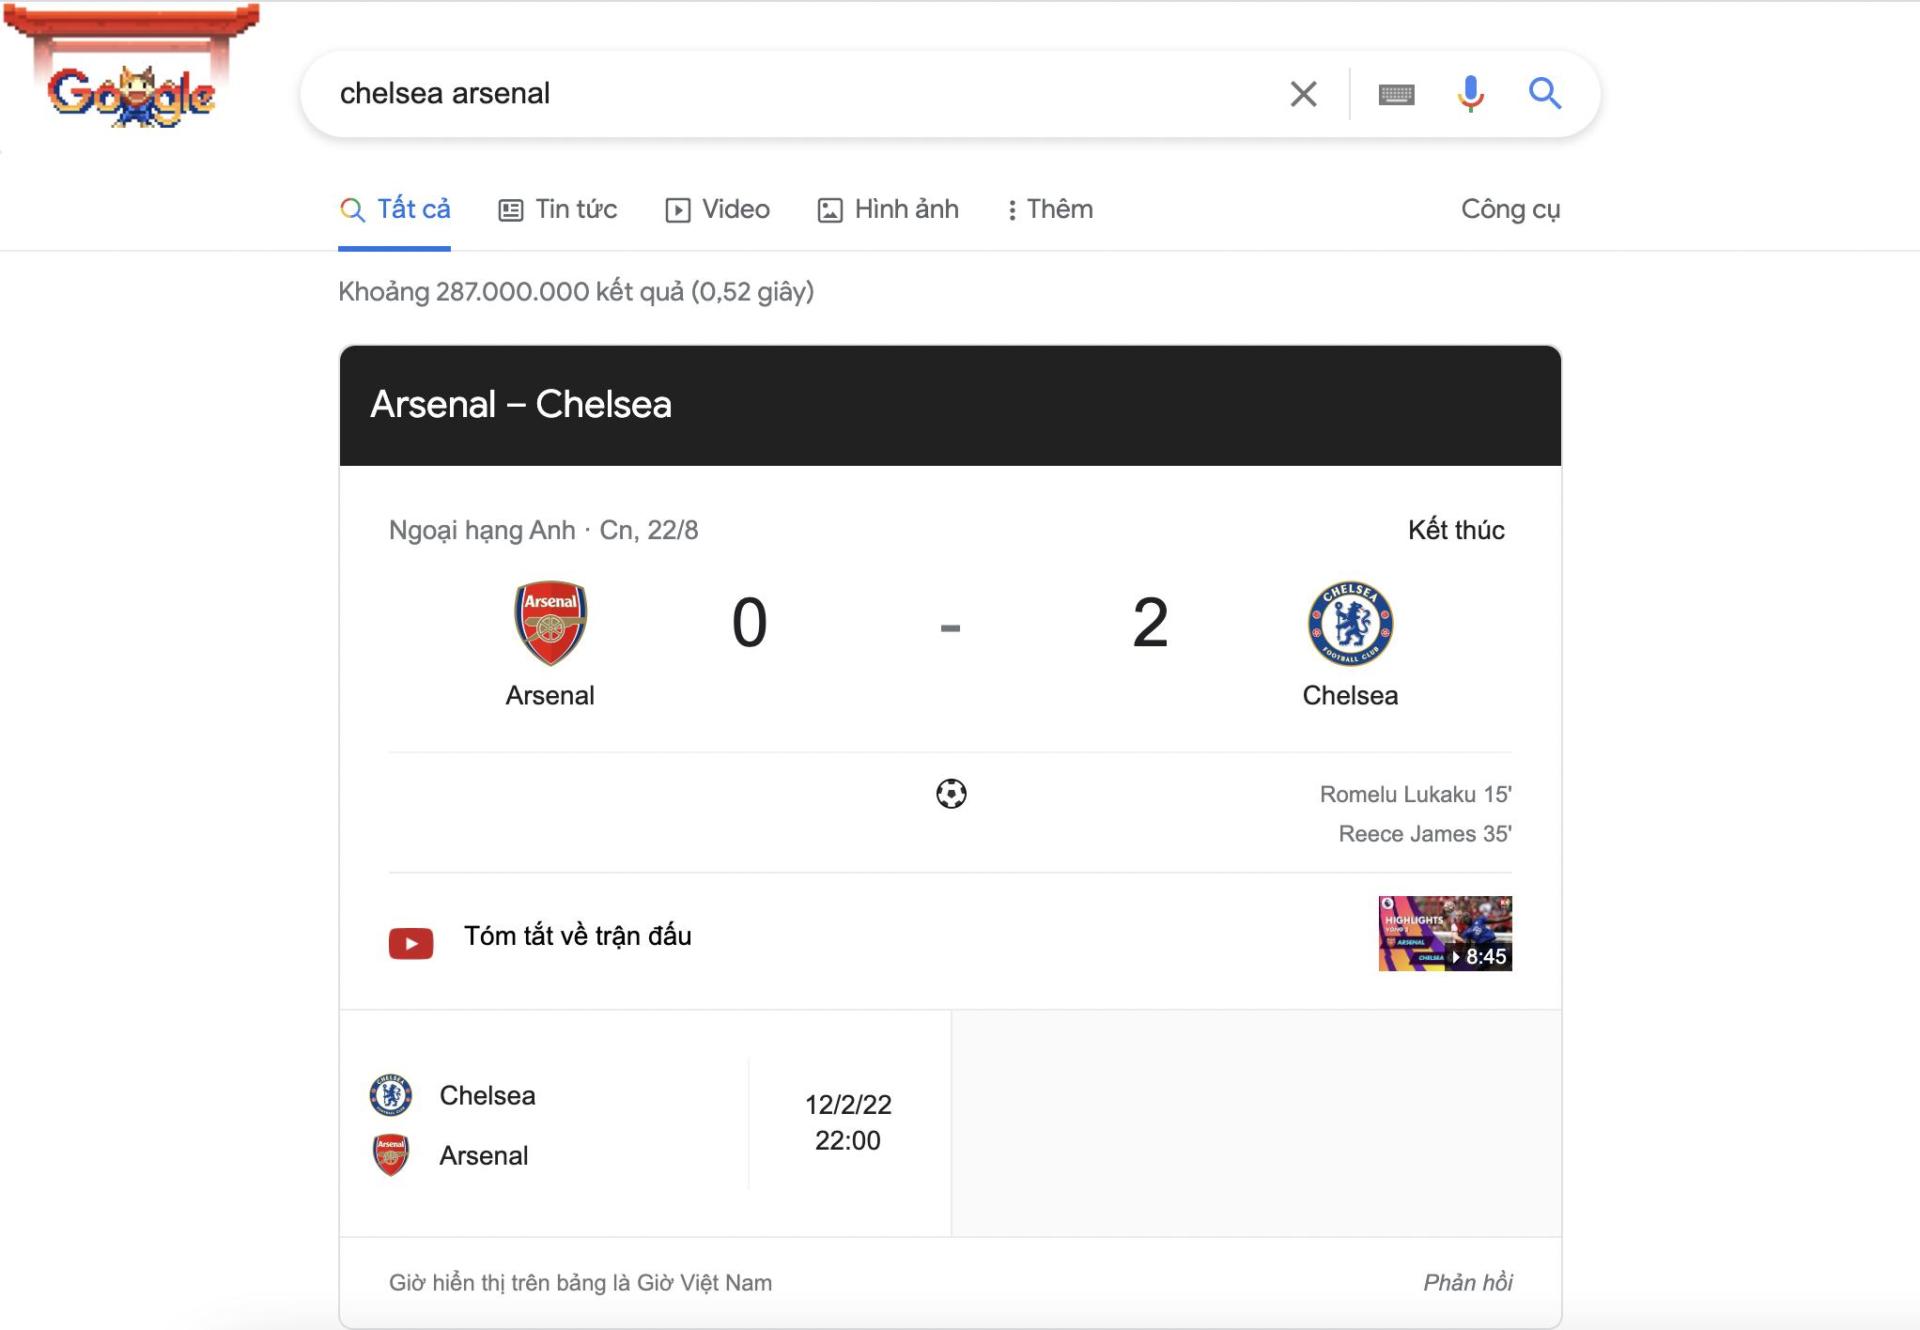Expand the Thêm menu
This screenshot has height=1330, width=1920.
pos(1049,209)
